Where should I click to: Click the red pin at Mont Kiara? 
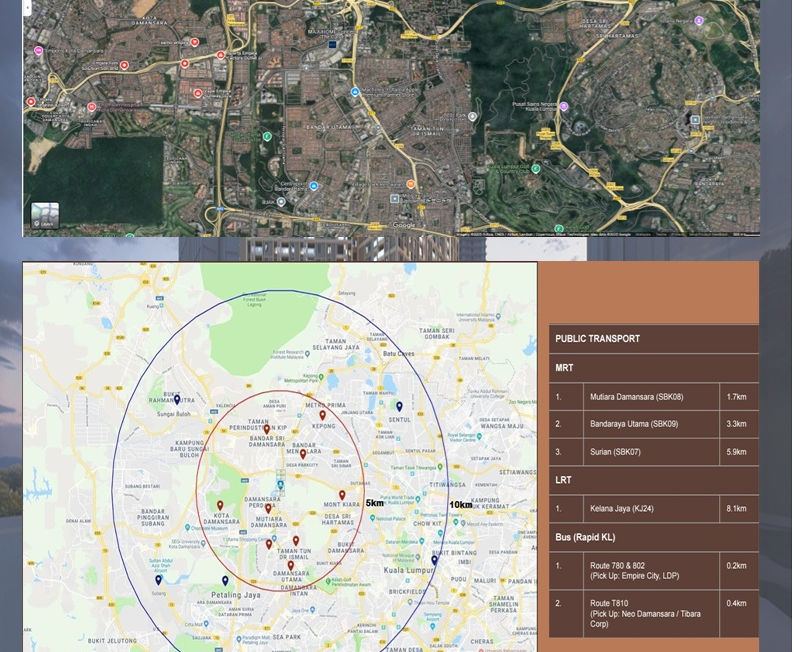click(342, 495)
